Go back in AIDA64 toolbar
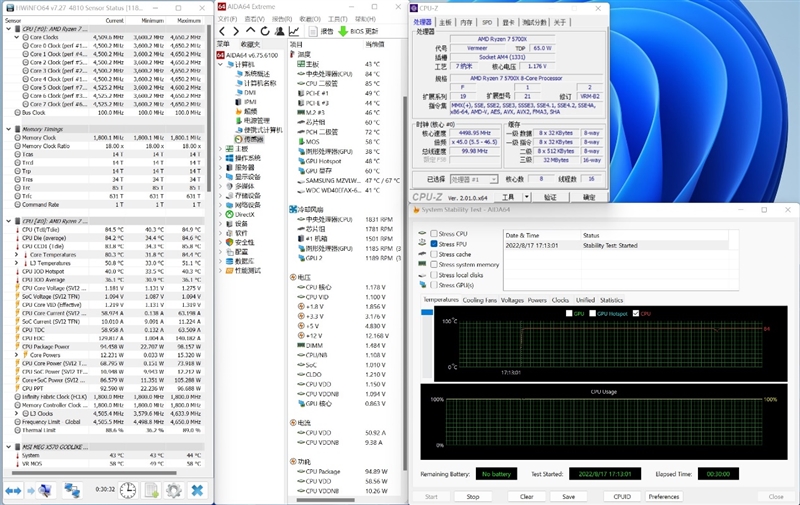 pyautogui.click(x=222, y=32)
